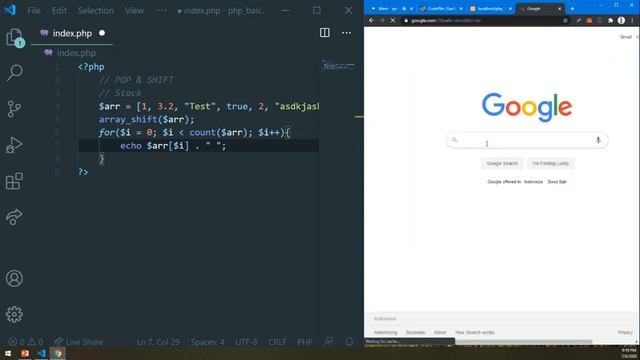Click the horizontal scrollbar in Chrome
The image size is (640, 360).
pos(524,342)
